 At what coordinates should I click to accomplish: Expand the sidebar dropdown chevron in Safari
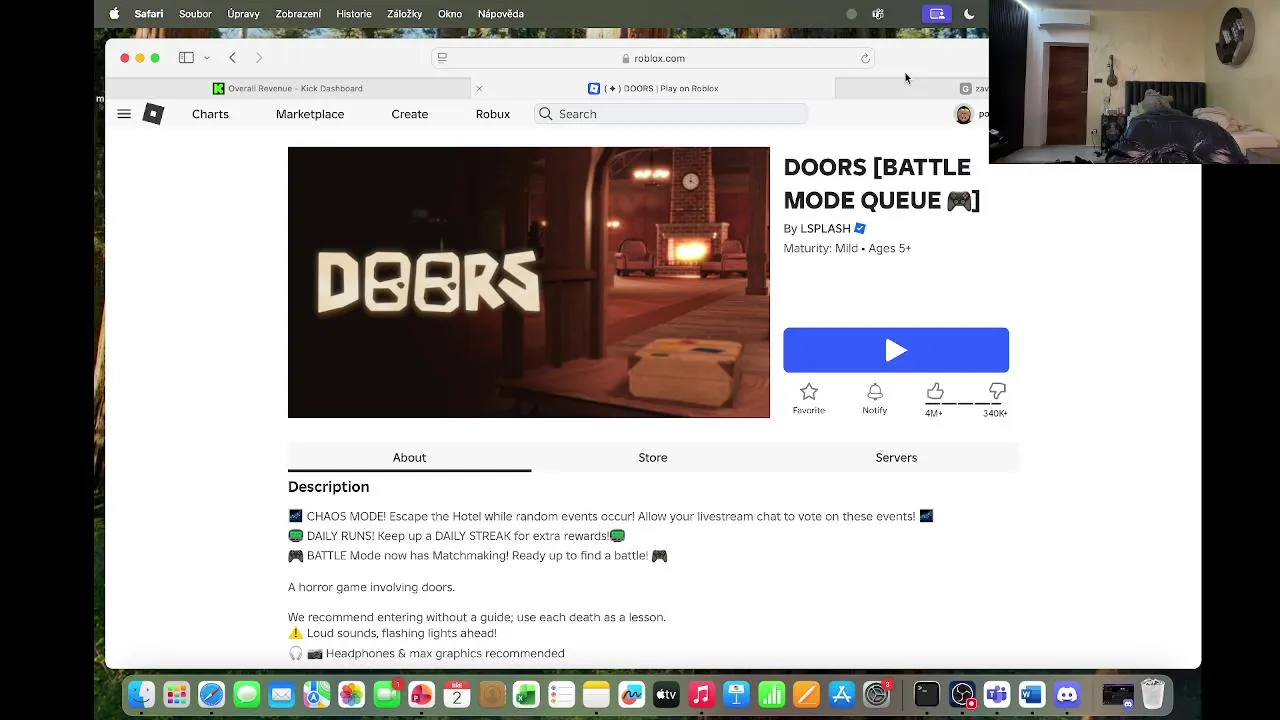(207, 58)
